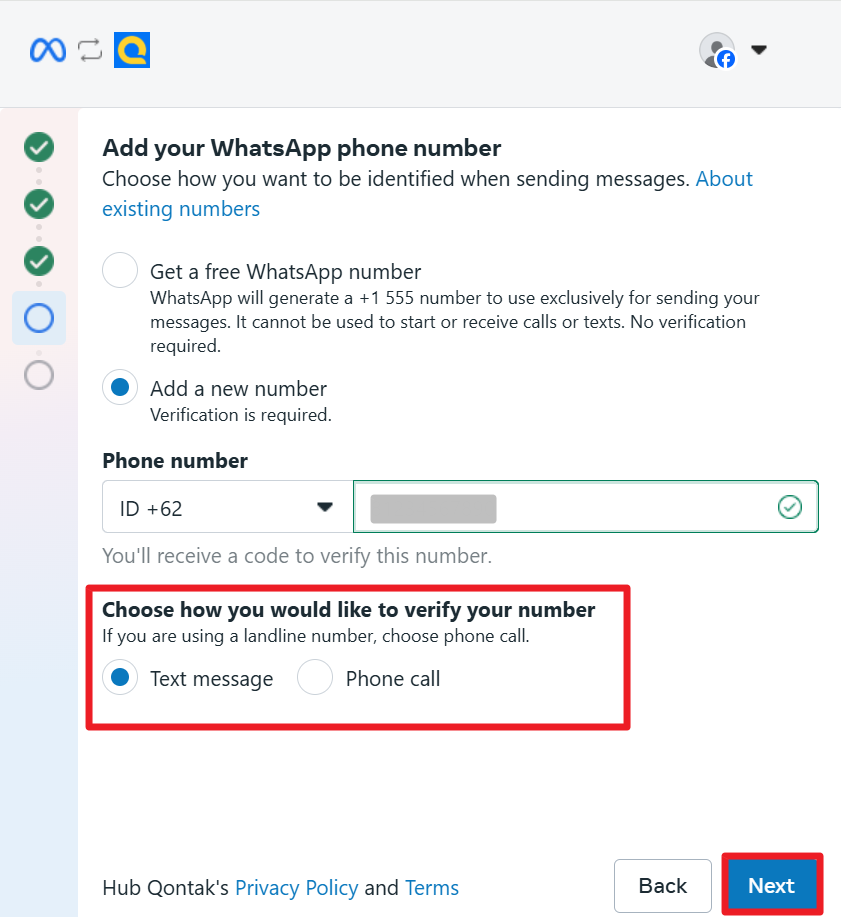This screenshot has height=917, width=841.
Task: Choose Text message verification method
Action: (120, 677)
